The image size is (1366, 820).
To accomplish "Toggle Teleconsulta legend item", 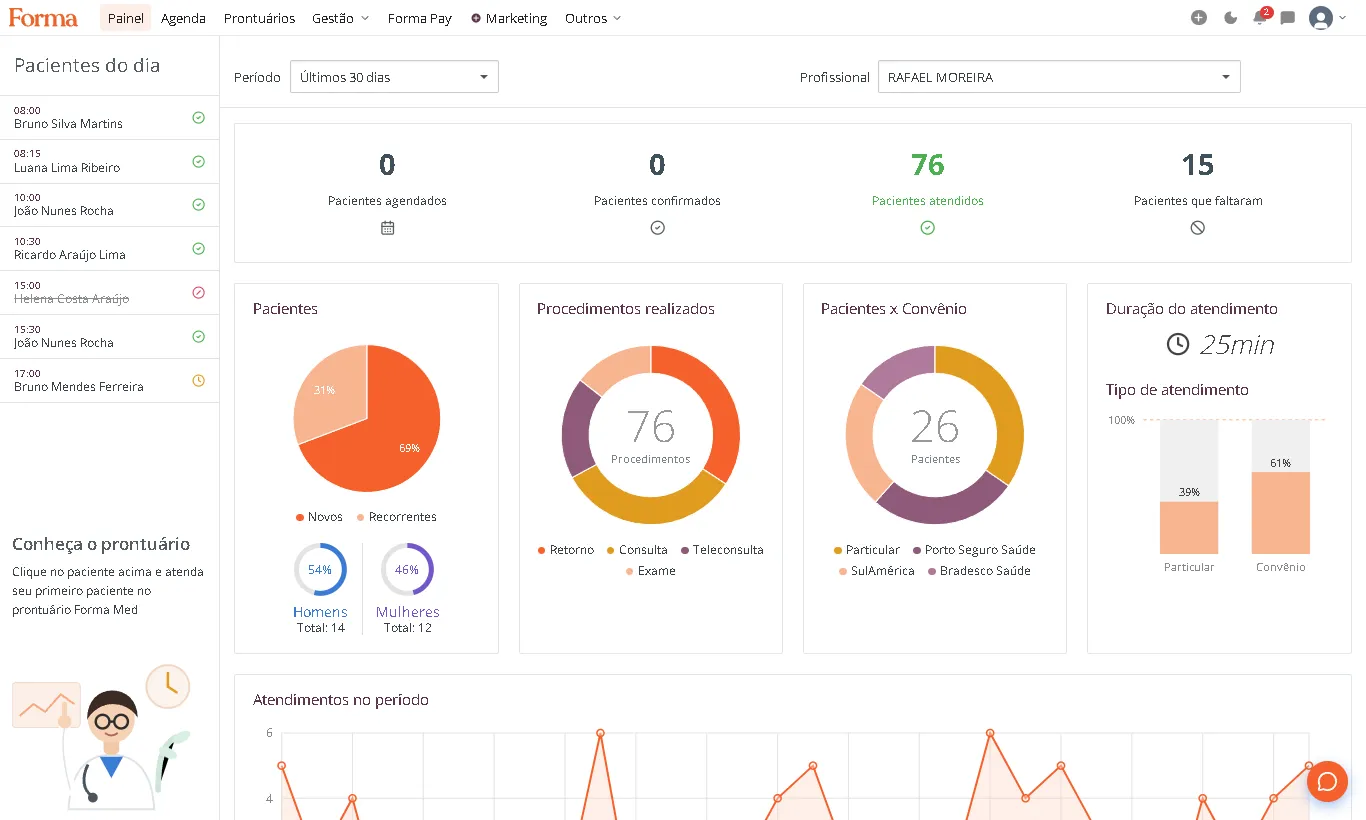I will click(x=722, y=550).
